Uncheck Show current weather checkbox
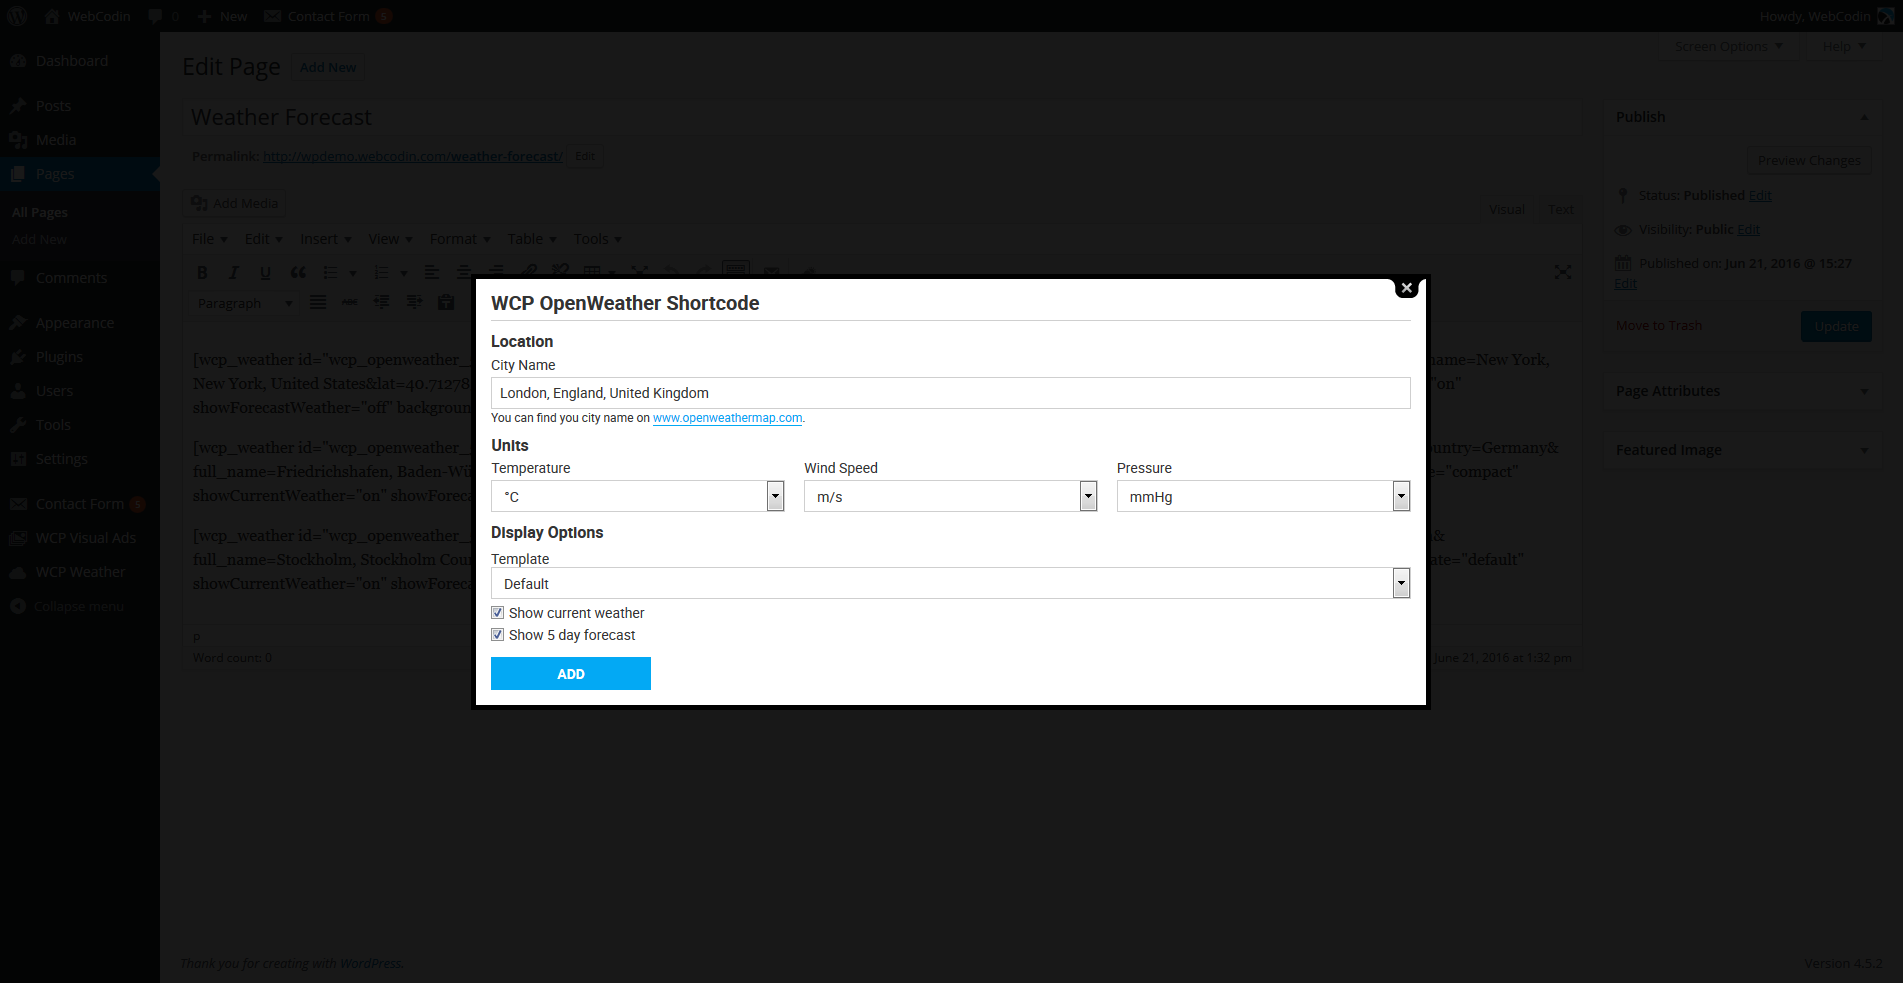 (x=498, y=613)
